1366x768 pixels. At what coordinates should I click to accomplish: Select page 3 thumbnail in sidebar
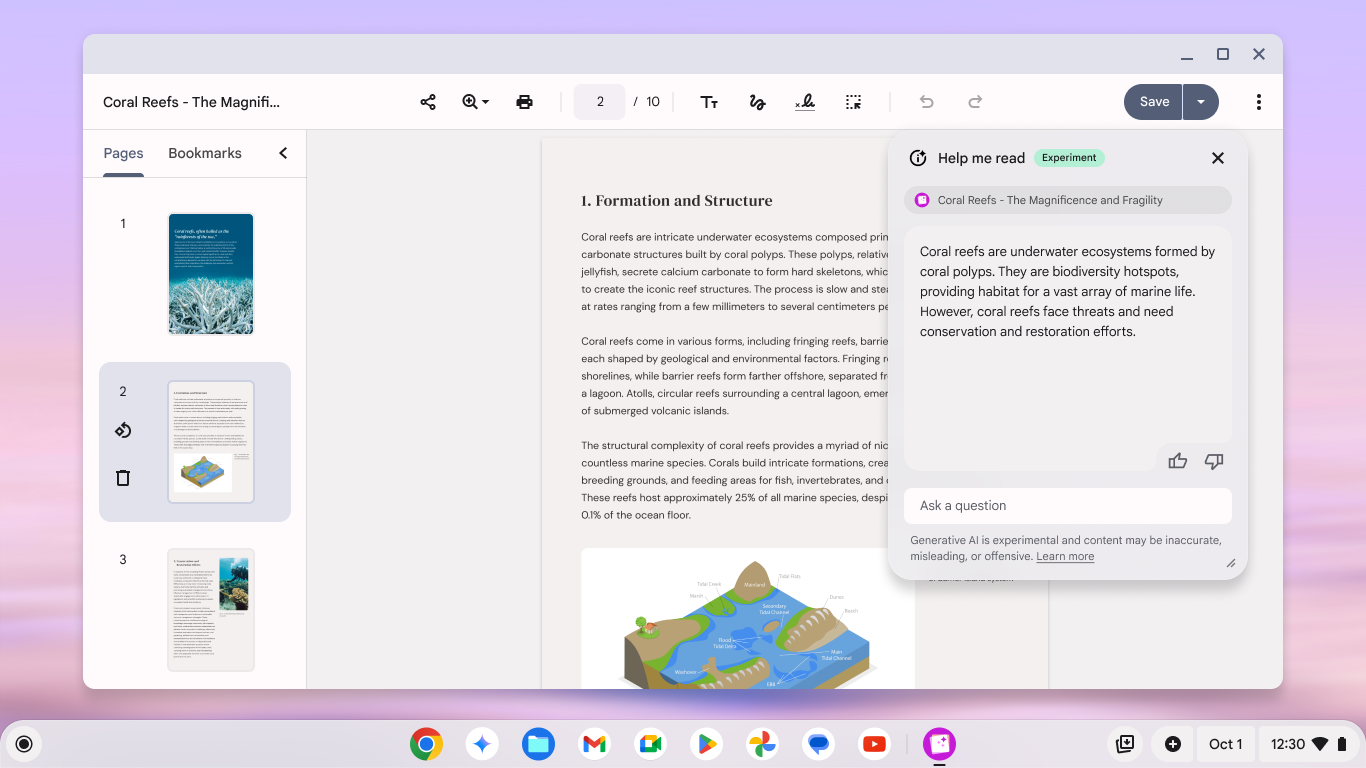[211, 609]
